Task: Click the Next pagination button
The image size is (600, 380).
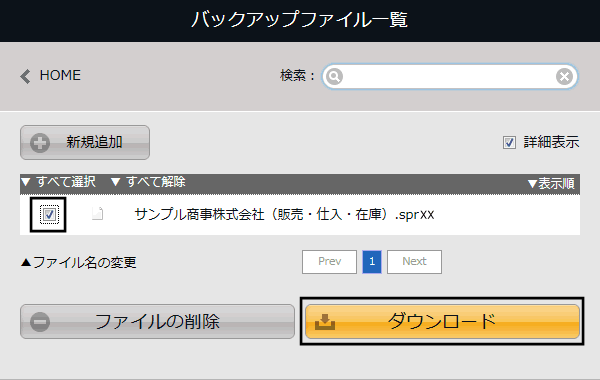Action: click(x=414, y=262)
